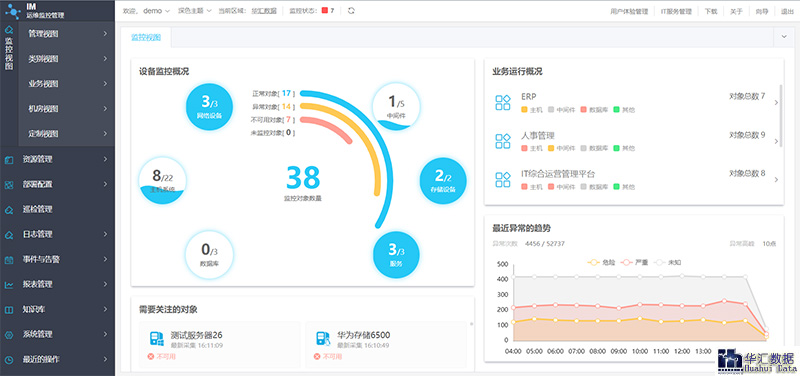Click the error icon under 测试服务器26
The width and height of the screenshot is (800, 376).
pos(151,357)
